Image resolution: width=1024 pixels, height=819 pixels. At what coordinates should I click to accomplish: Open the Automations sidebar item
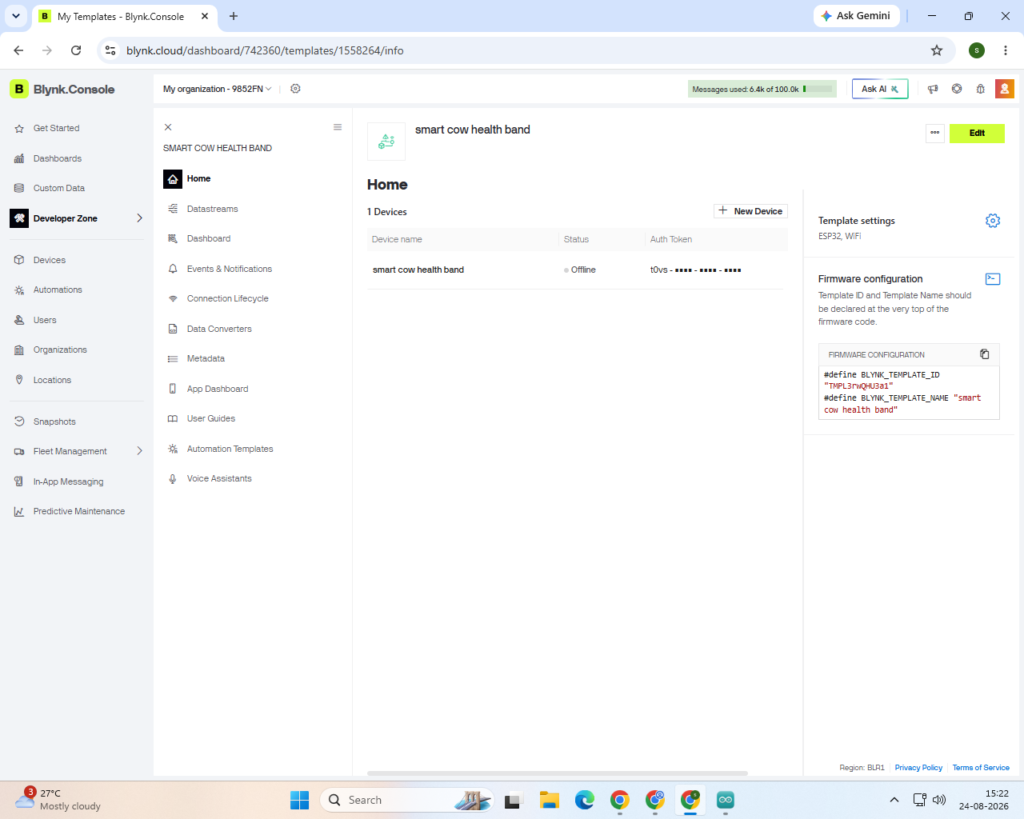(57, 290)
